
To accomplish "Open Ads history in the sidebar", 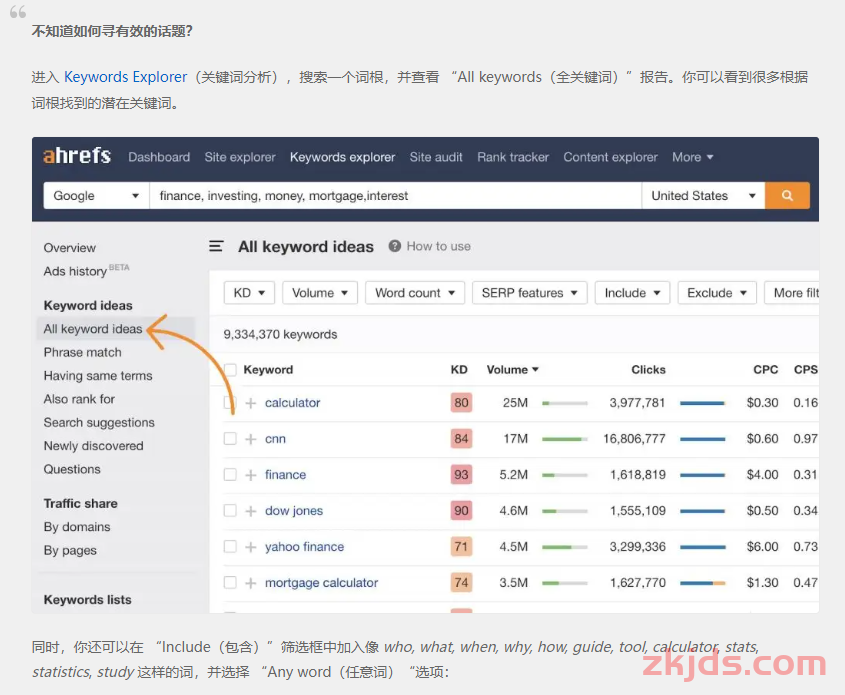I will 86,271.
